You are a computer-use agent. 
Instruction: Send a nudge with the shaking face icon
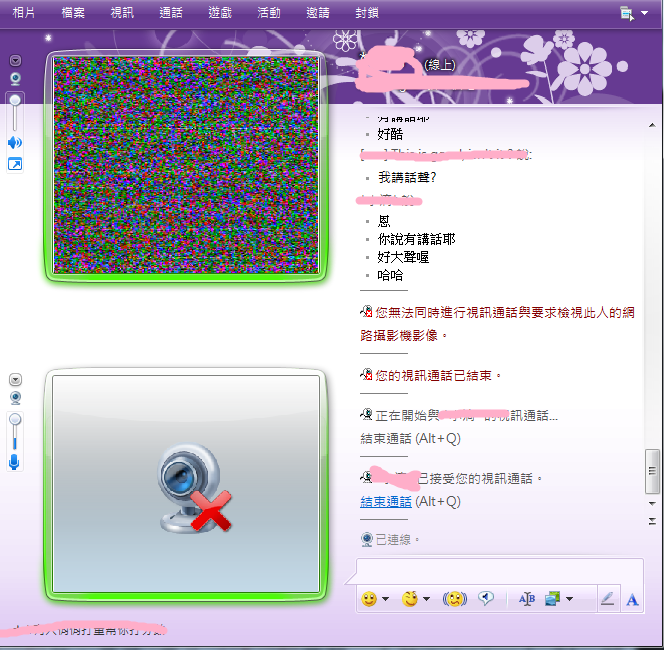(x=454, y=599)
